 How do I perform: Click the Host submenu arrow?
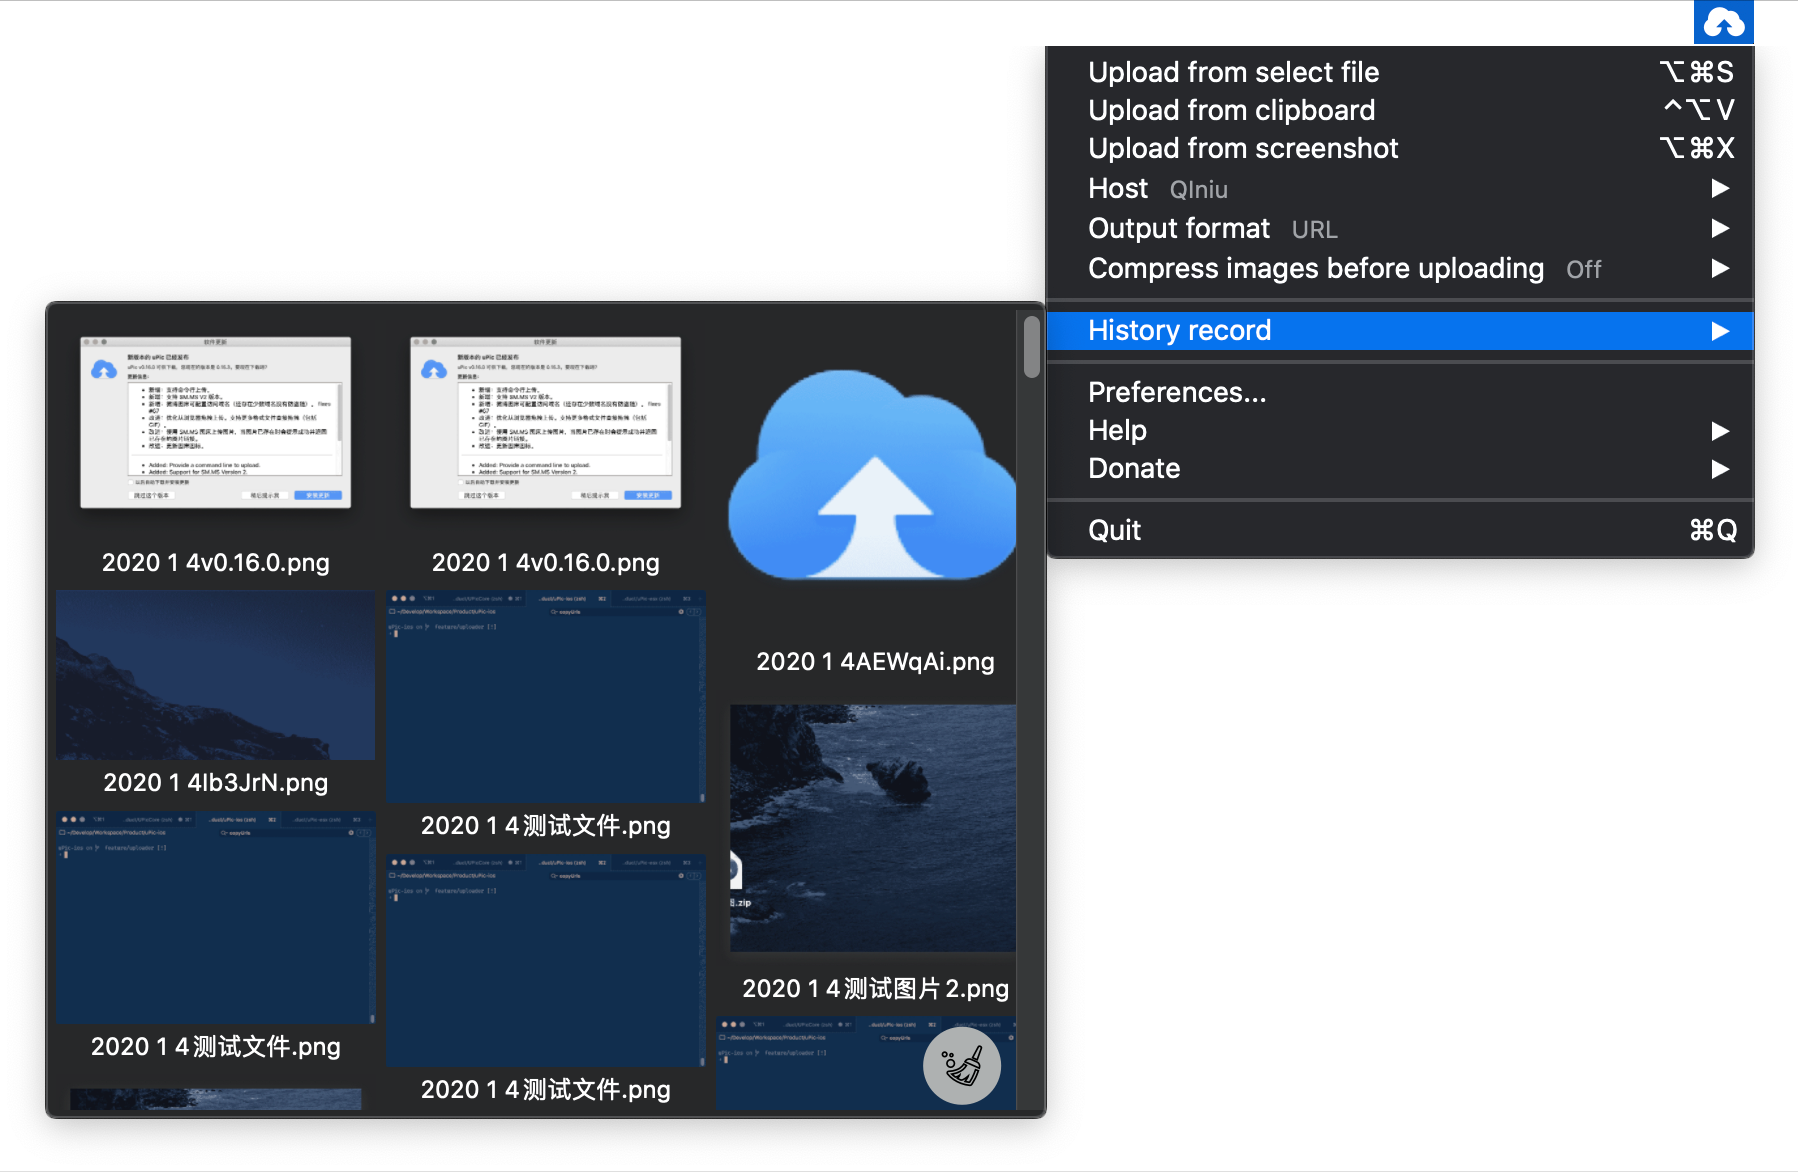point(1720,188)
